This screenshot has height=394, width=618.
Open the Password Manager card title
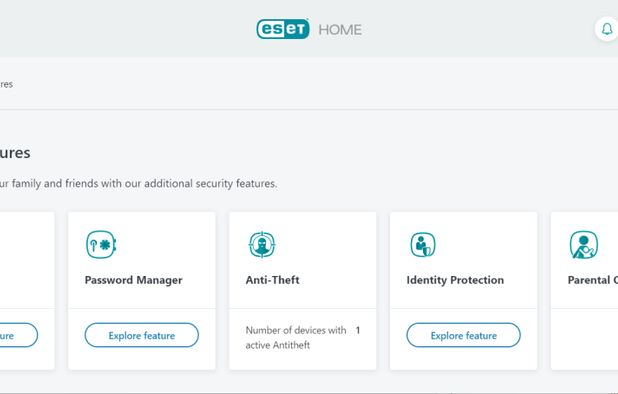pyautogui.click(x=134, y=280)
